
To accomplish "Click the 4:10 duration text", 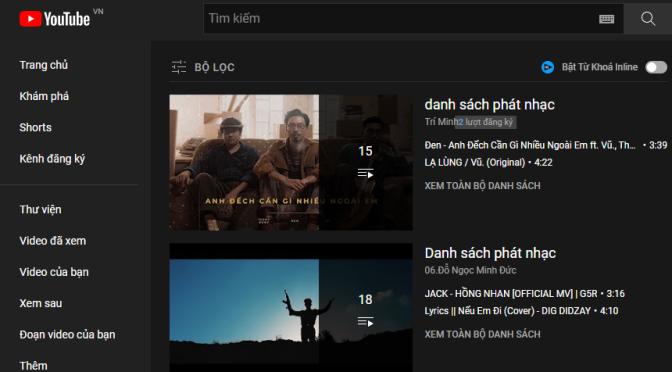I will pos(609,311).
